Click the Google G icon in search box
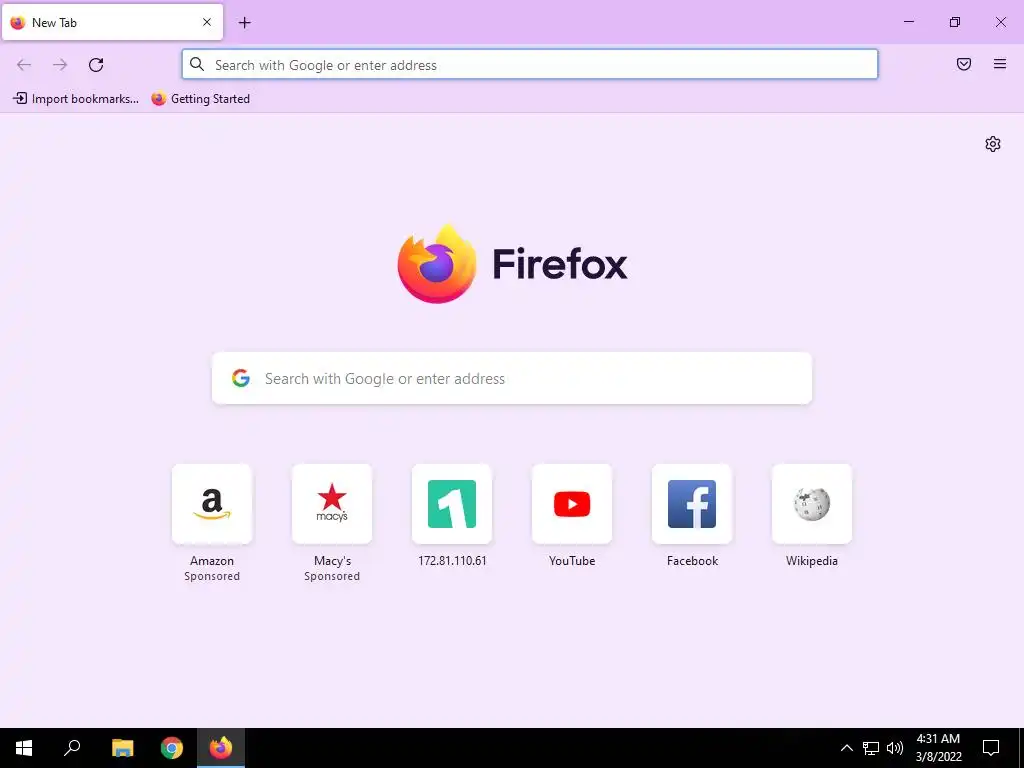The height and width of the screenshot is (768, 1024). click(241, 378)
